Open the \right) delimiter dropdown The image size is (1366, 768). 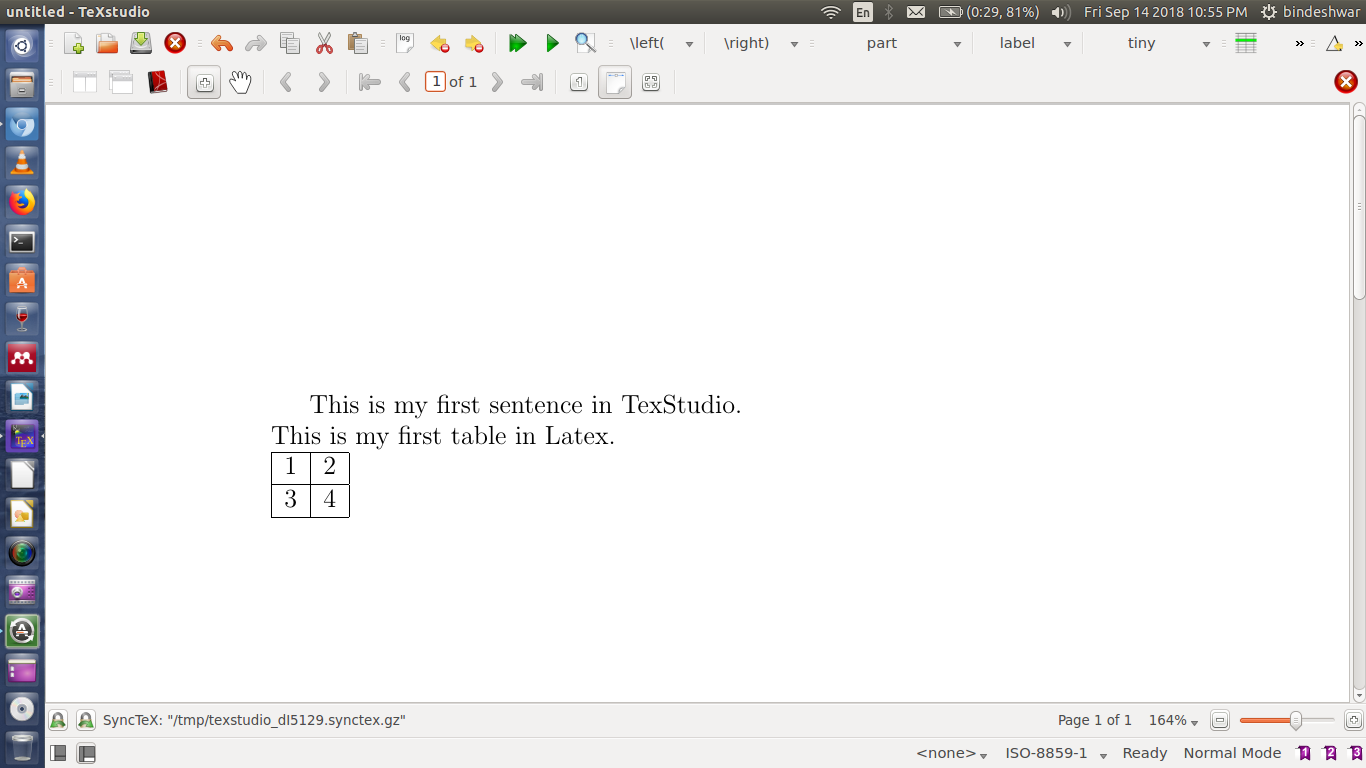[758, 43]
